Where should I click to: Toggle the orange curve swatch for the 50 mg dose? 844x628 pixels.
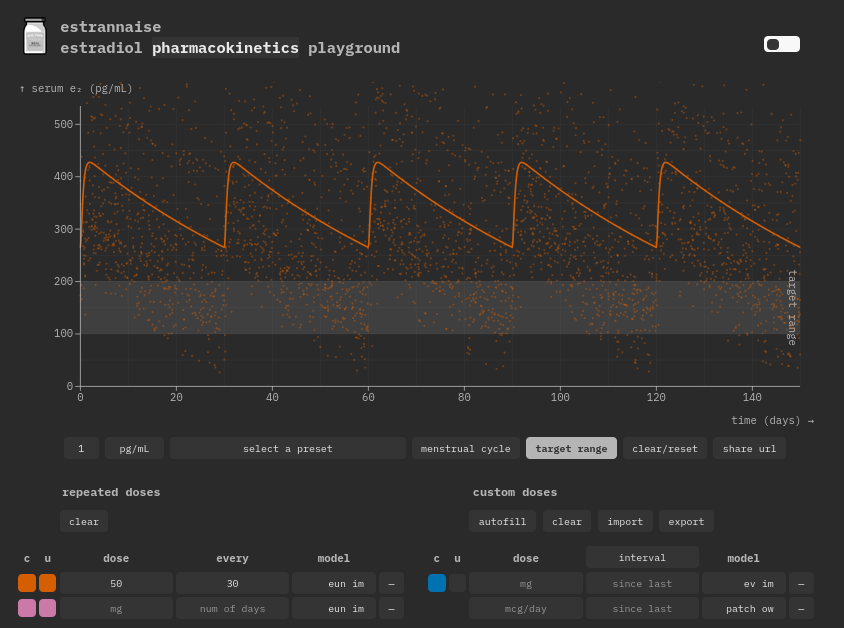click(x=27, y=583)
